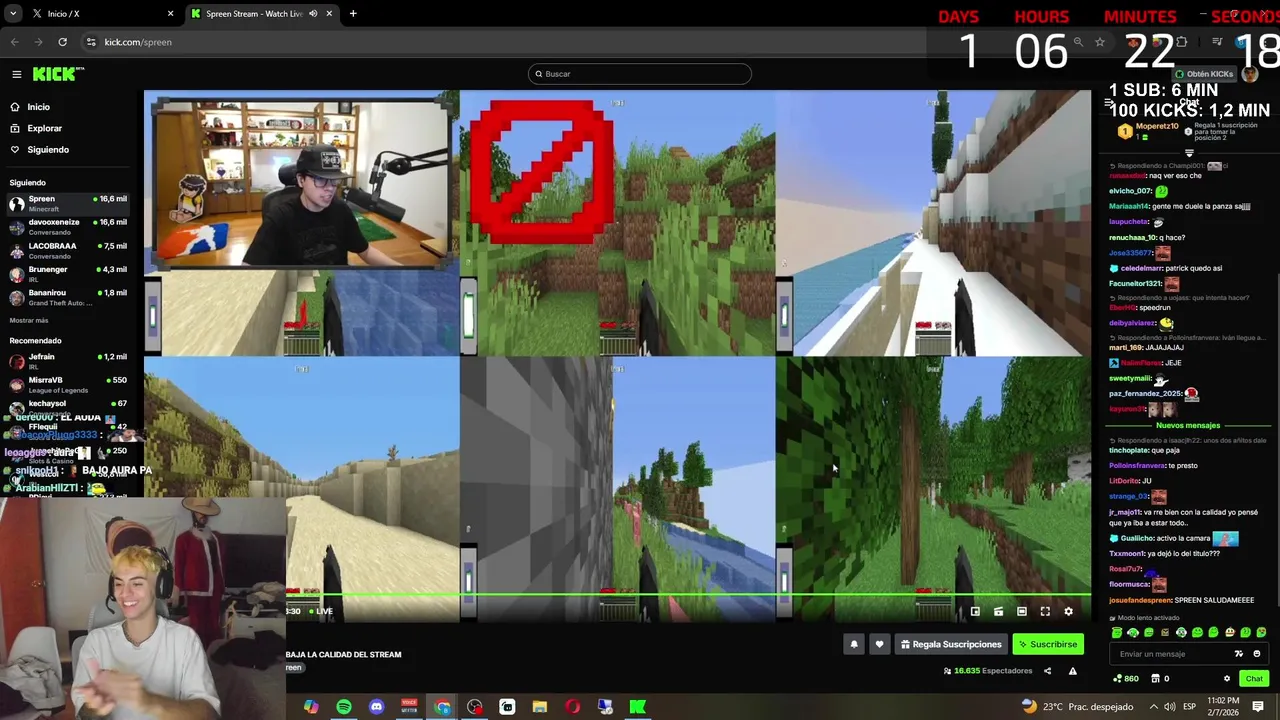The height and width of the screenshot is (720, 1280).
Task: Insert the first green quick emote
Action: [x=1117, y=633]
